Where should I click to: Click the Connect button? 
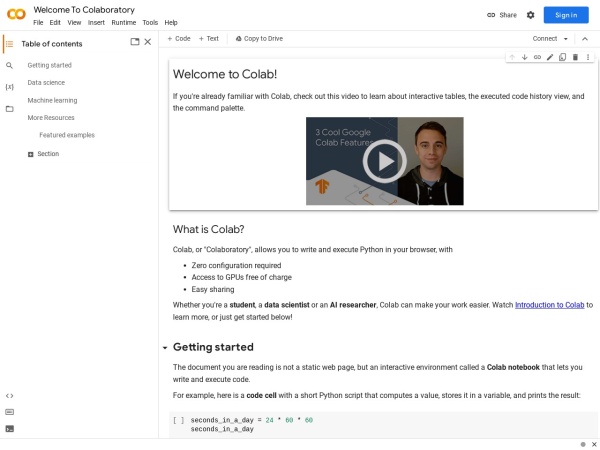click(545, 39)
